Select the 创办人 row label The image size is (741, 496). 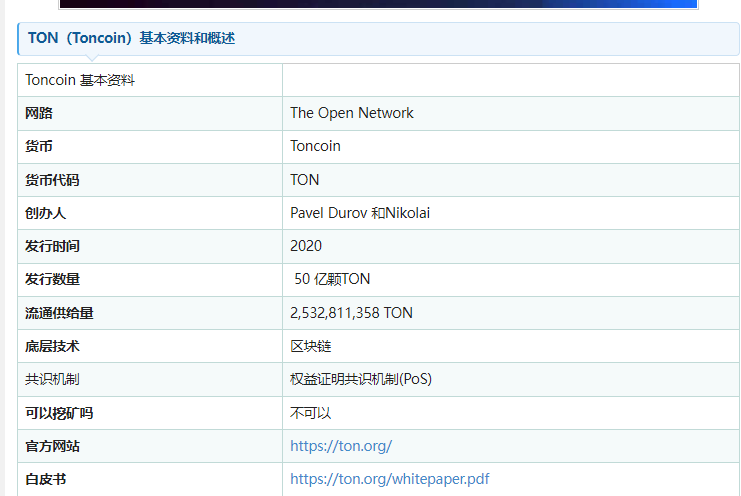pyautogui.click(x=45, y=213)
